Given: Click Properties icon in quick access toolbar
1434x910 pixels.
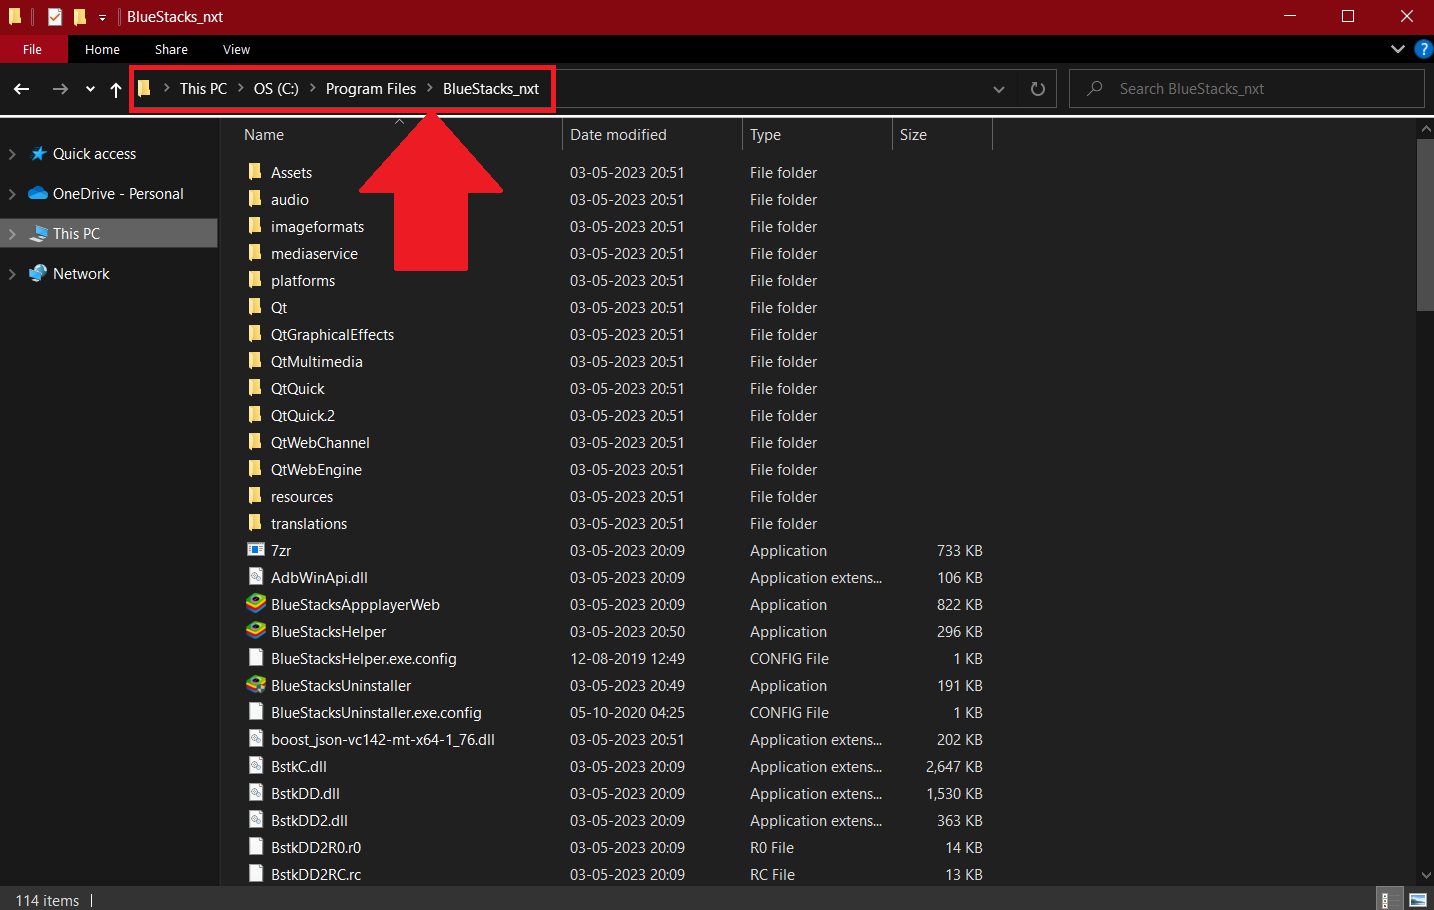Looking at the screenshot, I should click(55, 17).
